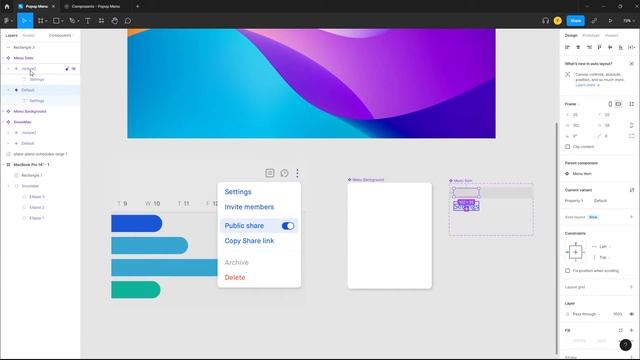Set frame orientation to landscape
The width and height of the screenshot is (640, 360).
tap(618, 104)
